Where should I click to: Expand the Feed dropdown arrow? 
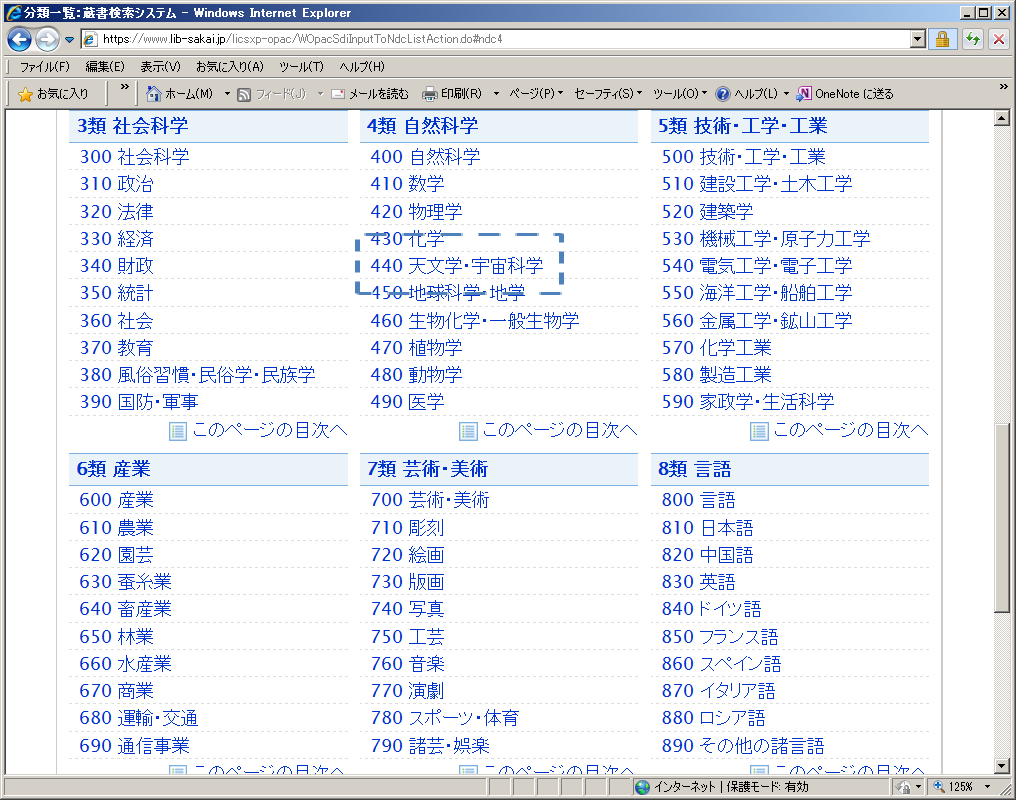pyautogui.click(x=320, y=94)
